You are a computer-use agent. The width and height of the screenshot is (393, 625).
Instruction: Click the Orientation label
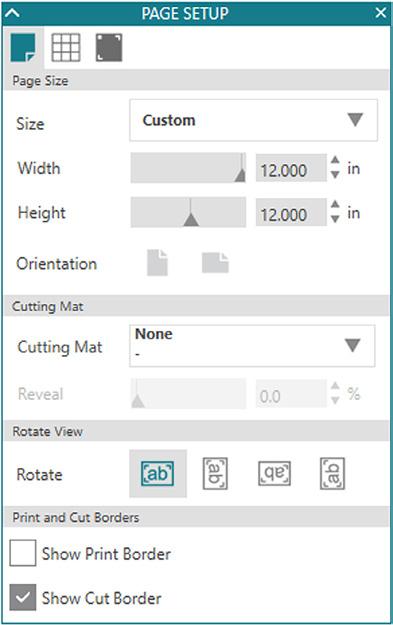click(x=57, y=263)
